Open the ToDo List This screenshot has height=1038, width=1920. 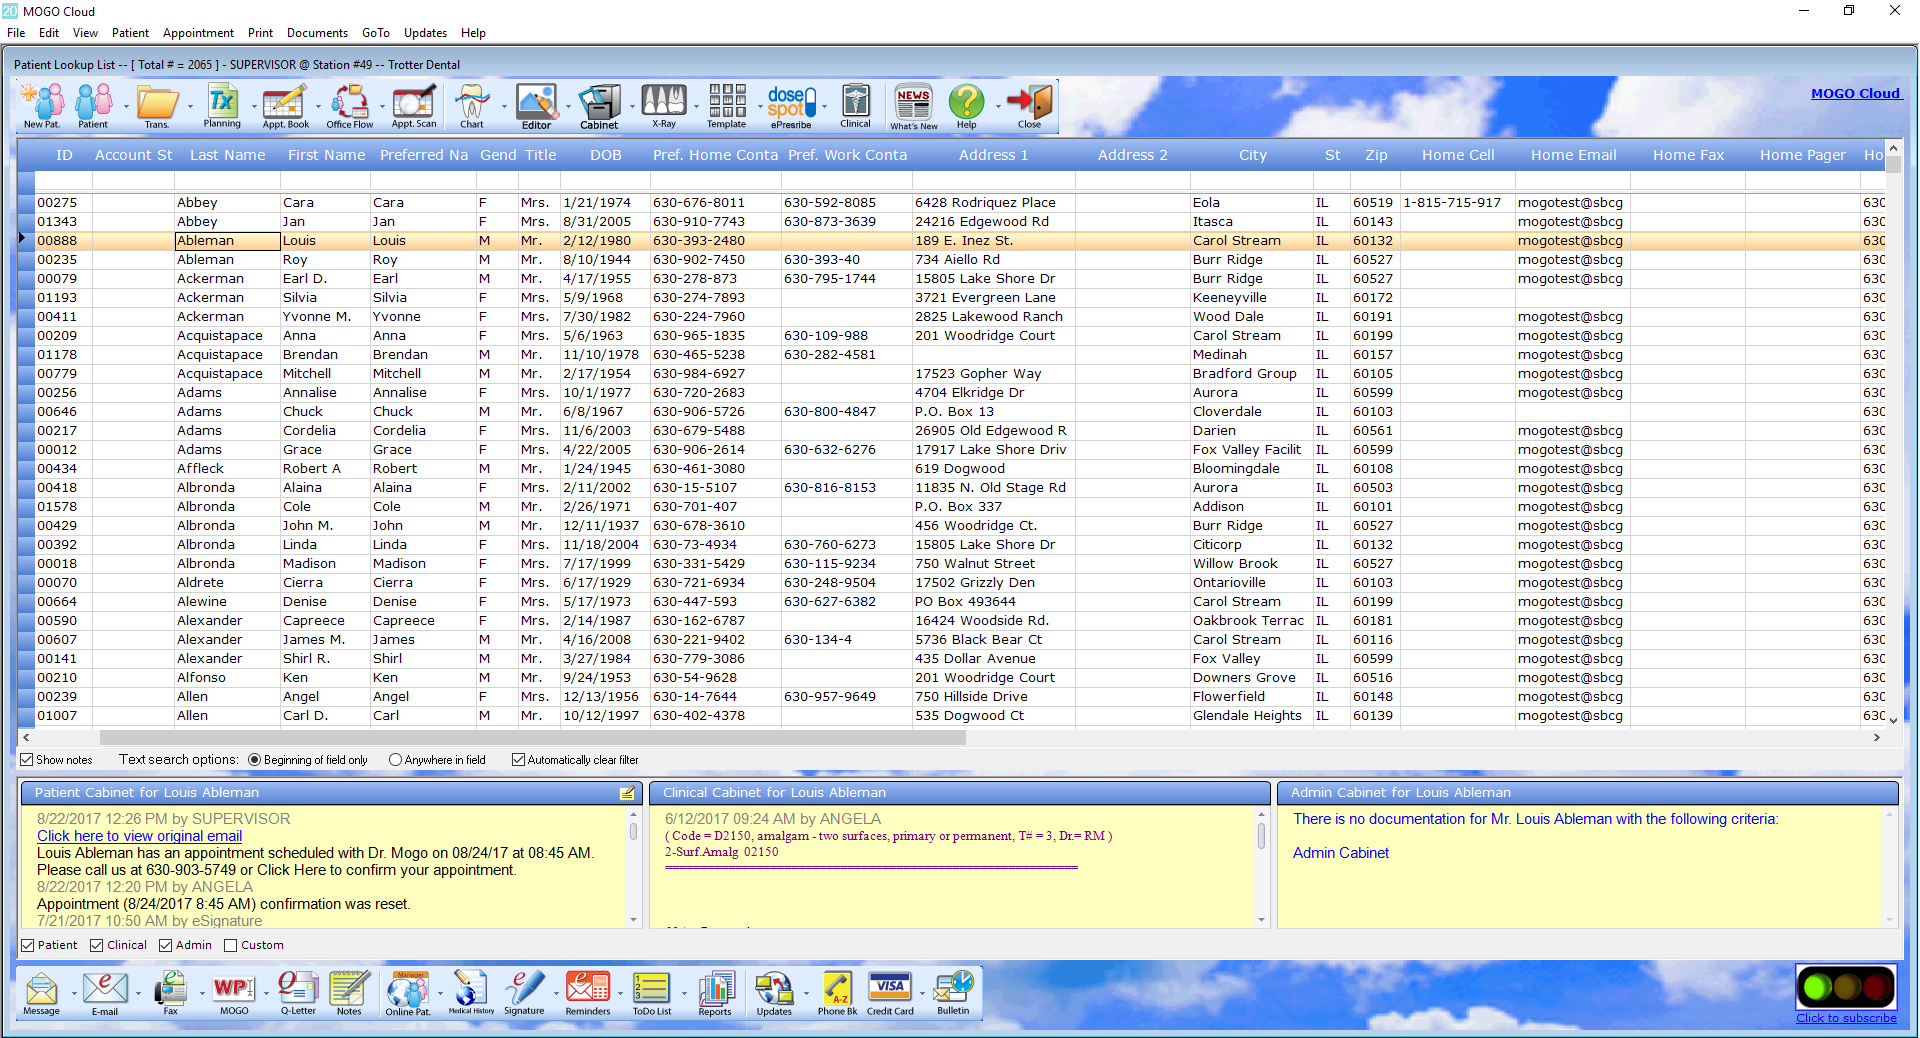point(651,993)
